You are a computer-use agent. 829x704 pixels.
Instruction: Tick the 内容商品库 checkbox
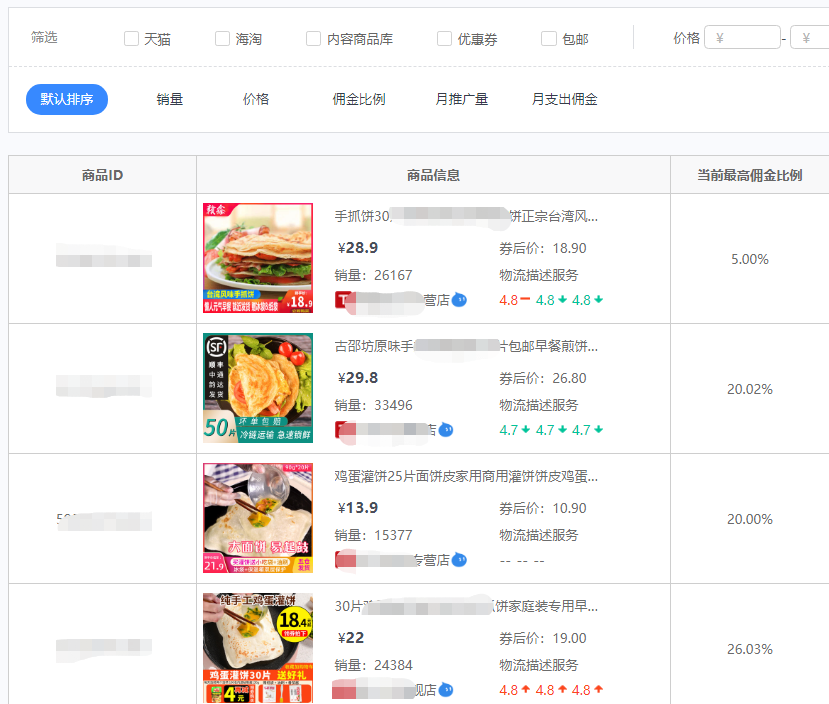click(314, 39)
